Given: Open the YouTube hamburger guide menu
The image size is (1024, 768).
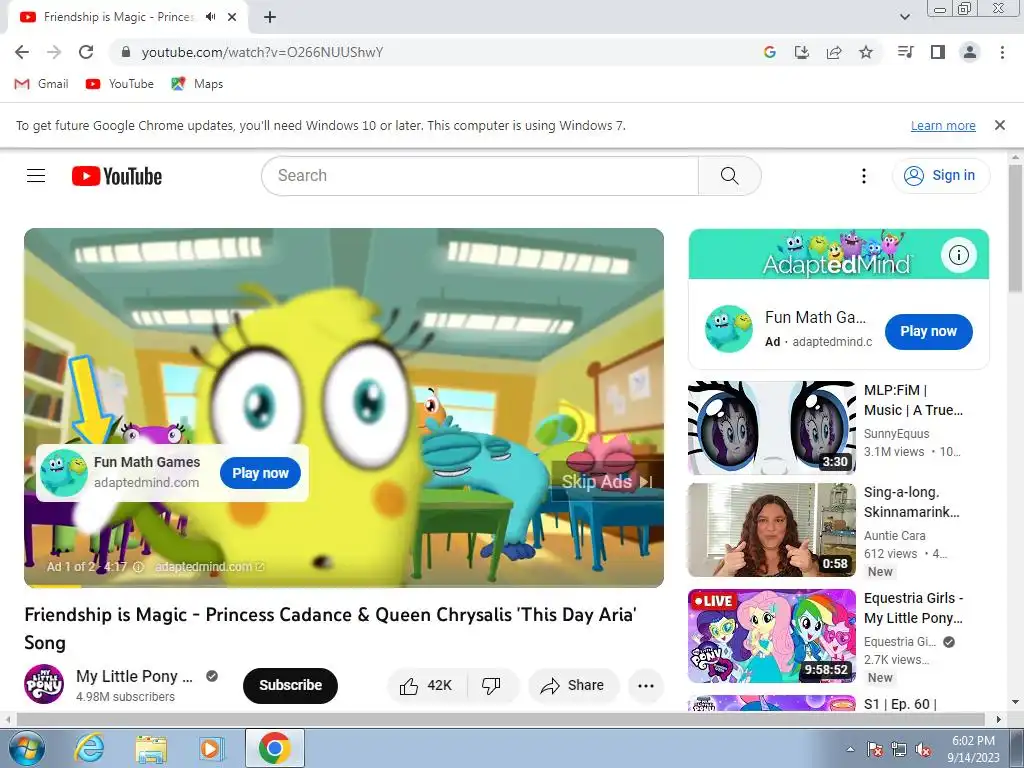Looking at the screenshot, I should pyautogui.click(x=36, y=176).
